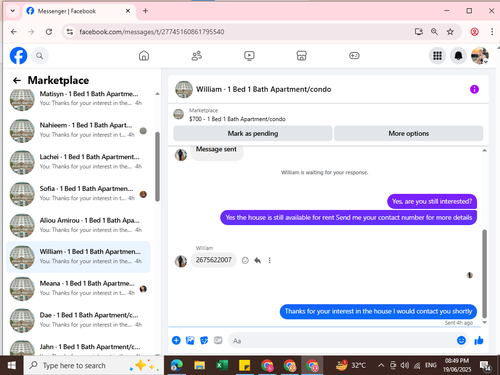Open the Watch video icon
The width and height of the screenshot is (500, 375).
(x=249, y=56)
